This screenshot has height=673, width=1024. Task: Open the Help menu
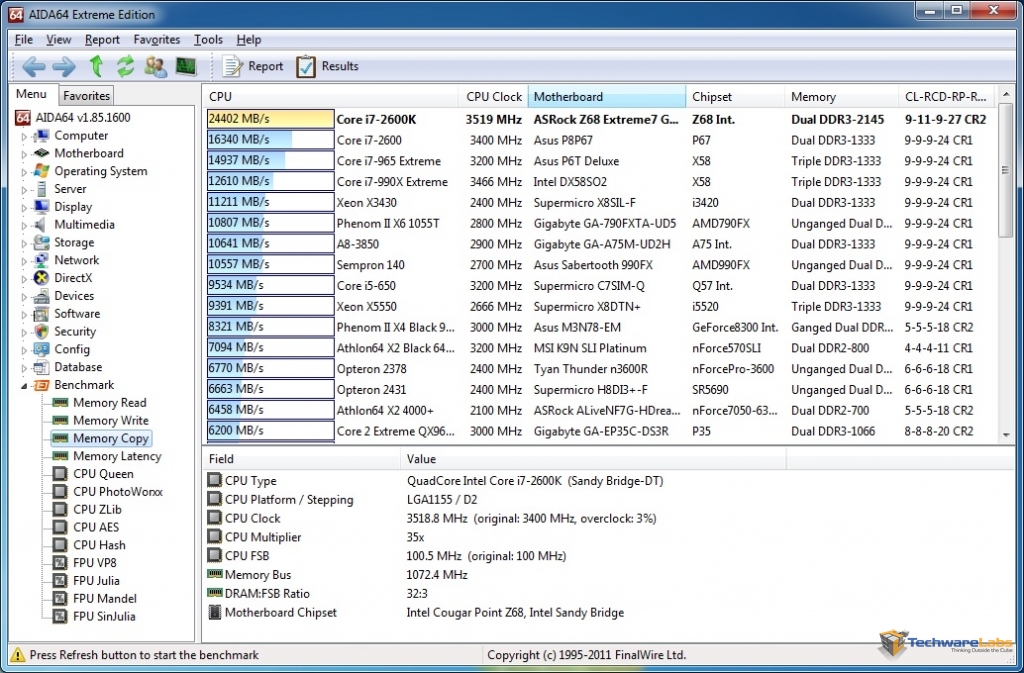249,40
